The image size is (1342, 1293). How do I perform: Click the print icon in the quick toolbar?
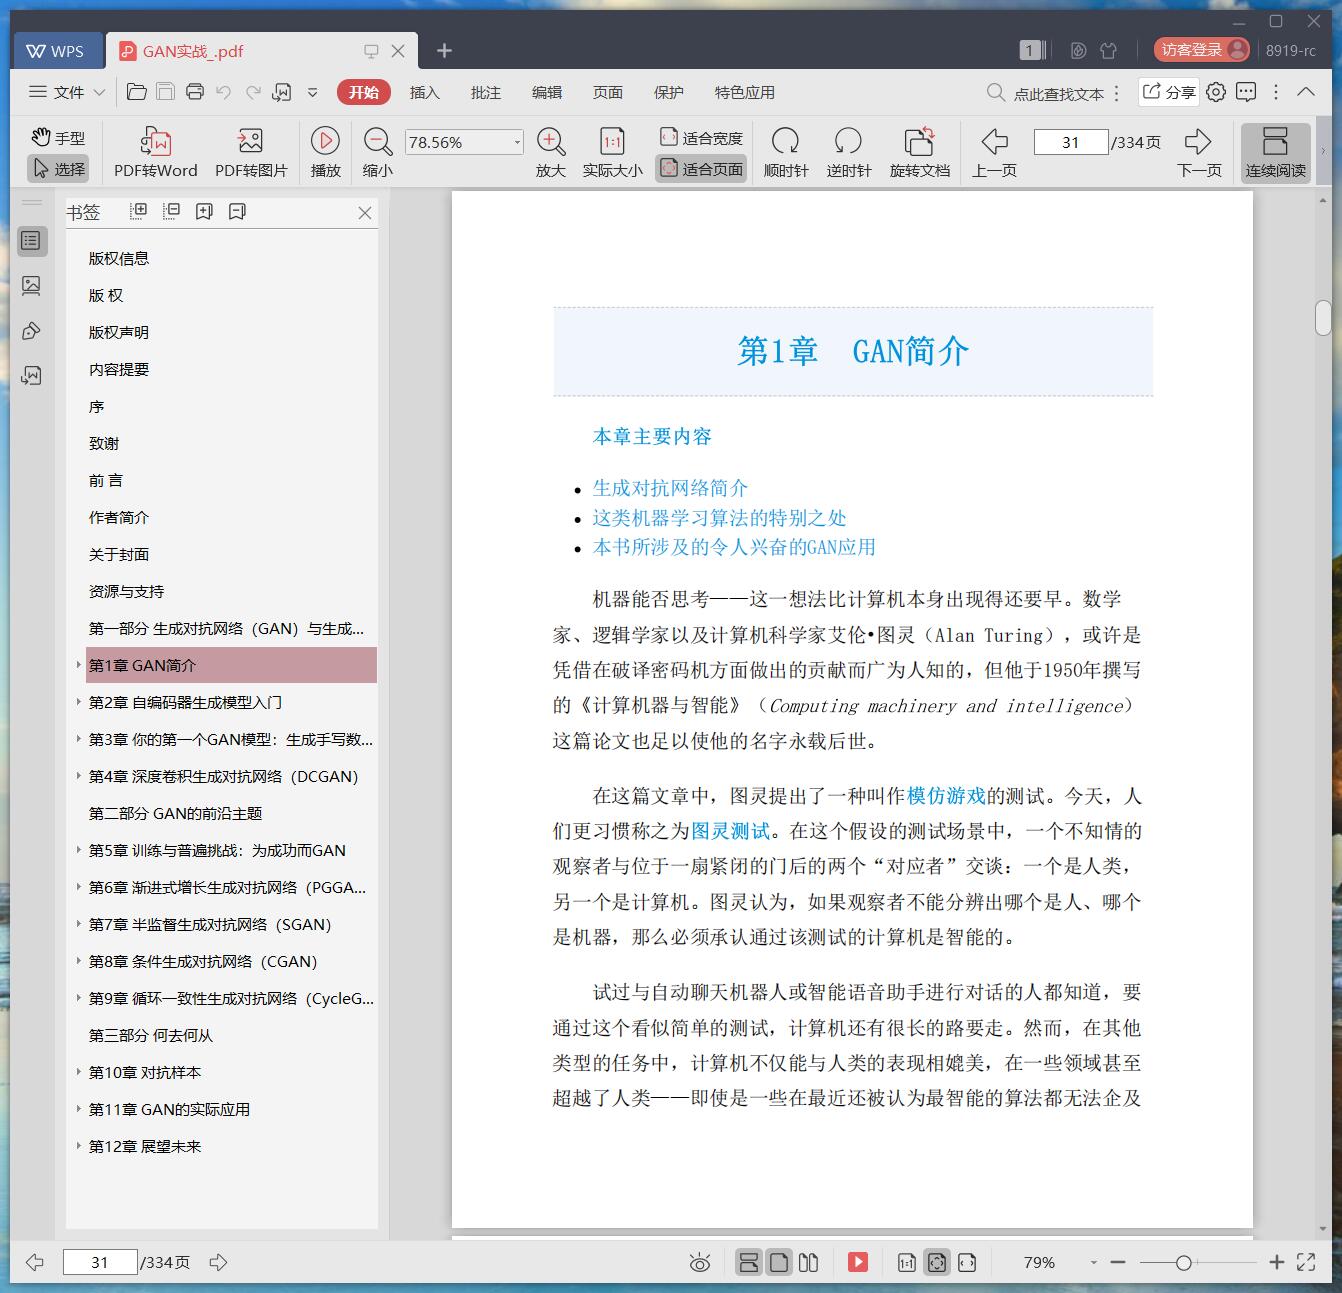click(195, 92)
